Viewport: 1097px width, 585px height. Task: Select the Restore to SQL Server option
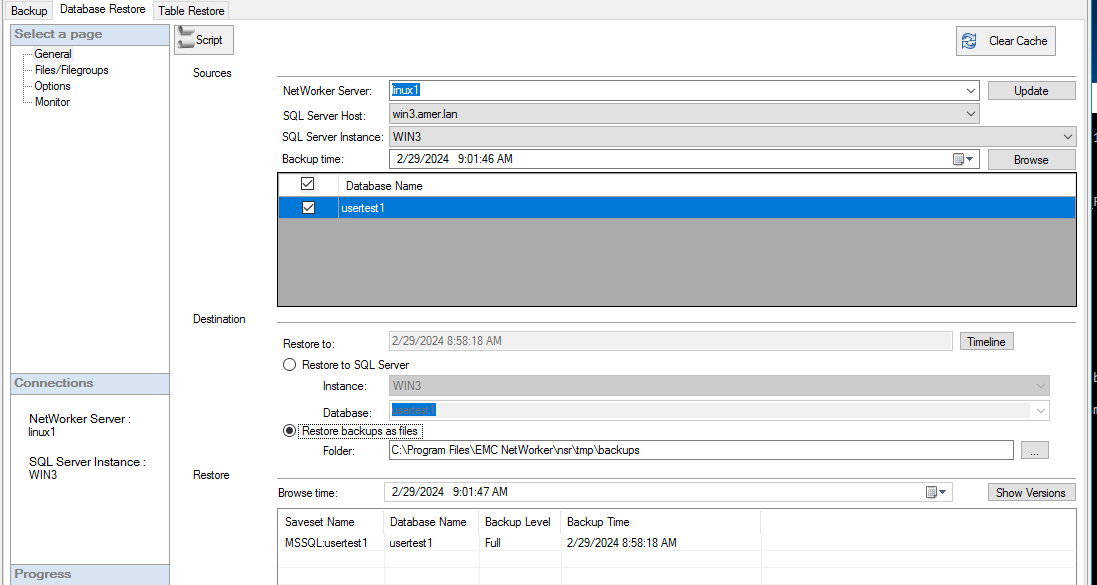click(289, 364)
